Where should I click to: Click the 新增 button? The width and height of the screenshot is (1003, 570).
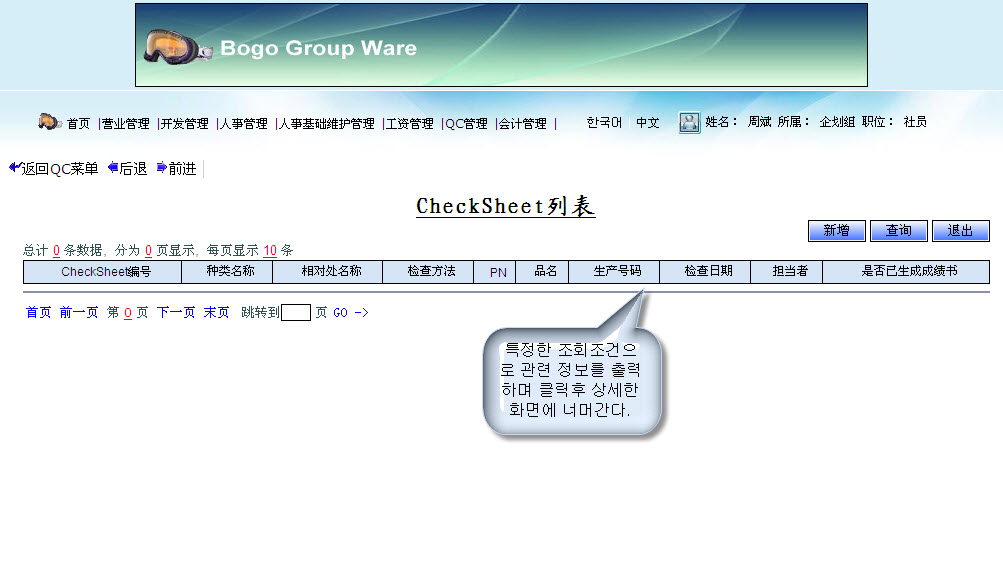coord(837,231)
